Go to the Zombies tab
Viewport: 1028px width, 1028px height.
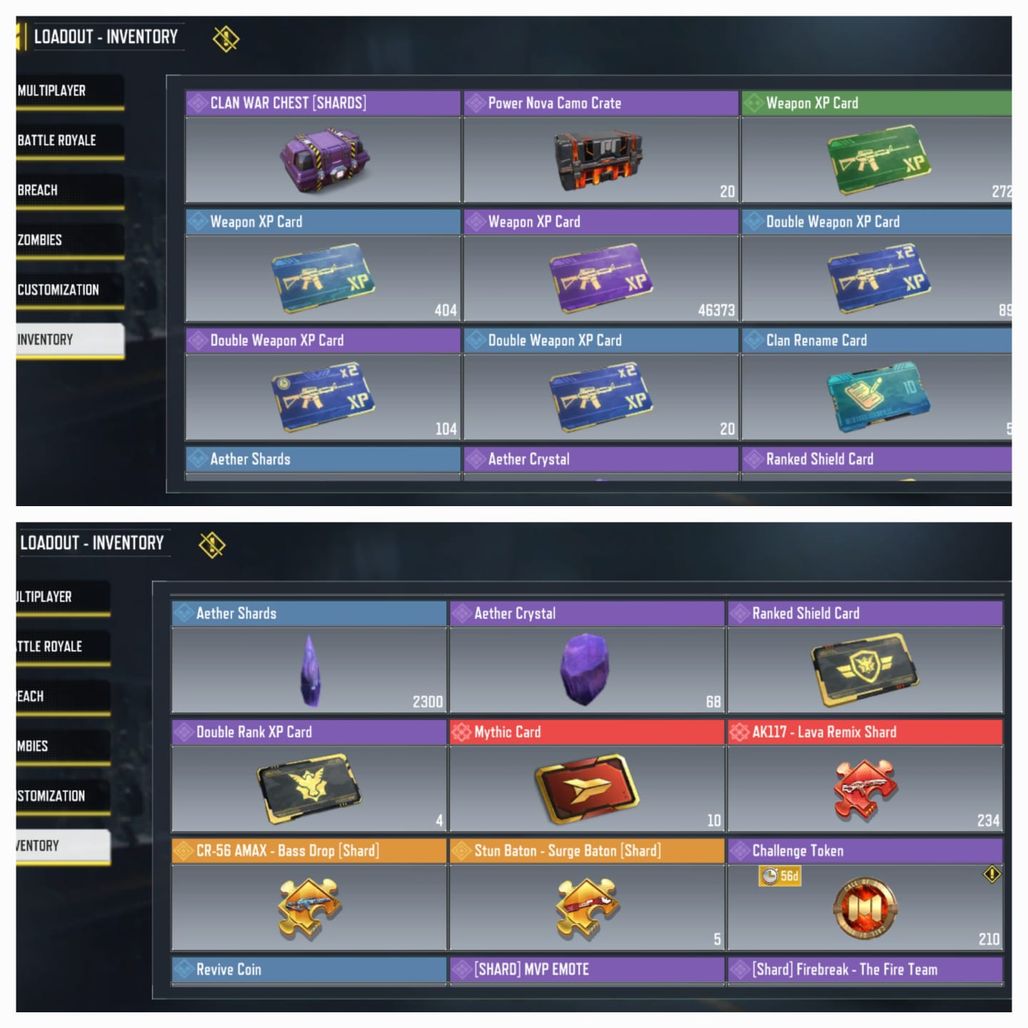point(70,241)
